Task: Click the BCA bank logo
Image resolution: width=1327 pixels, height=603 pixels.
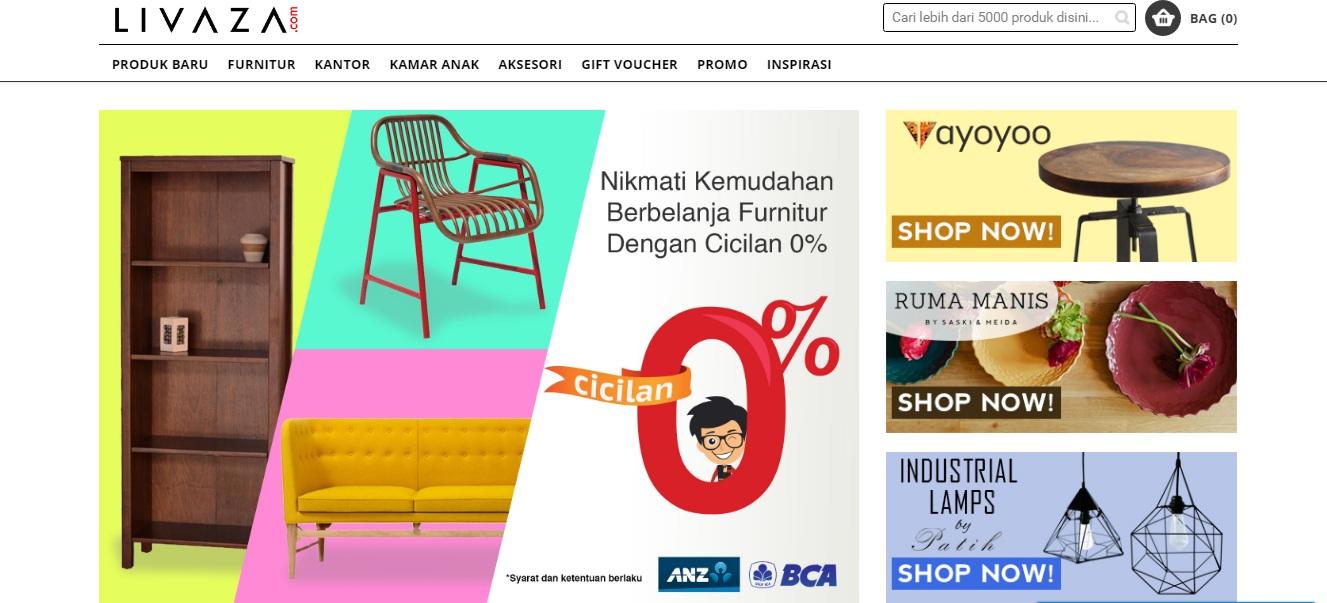Action: [x=794, y=575]
